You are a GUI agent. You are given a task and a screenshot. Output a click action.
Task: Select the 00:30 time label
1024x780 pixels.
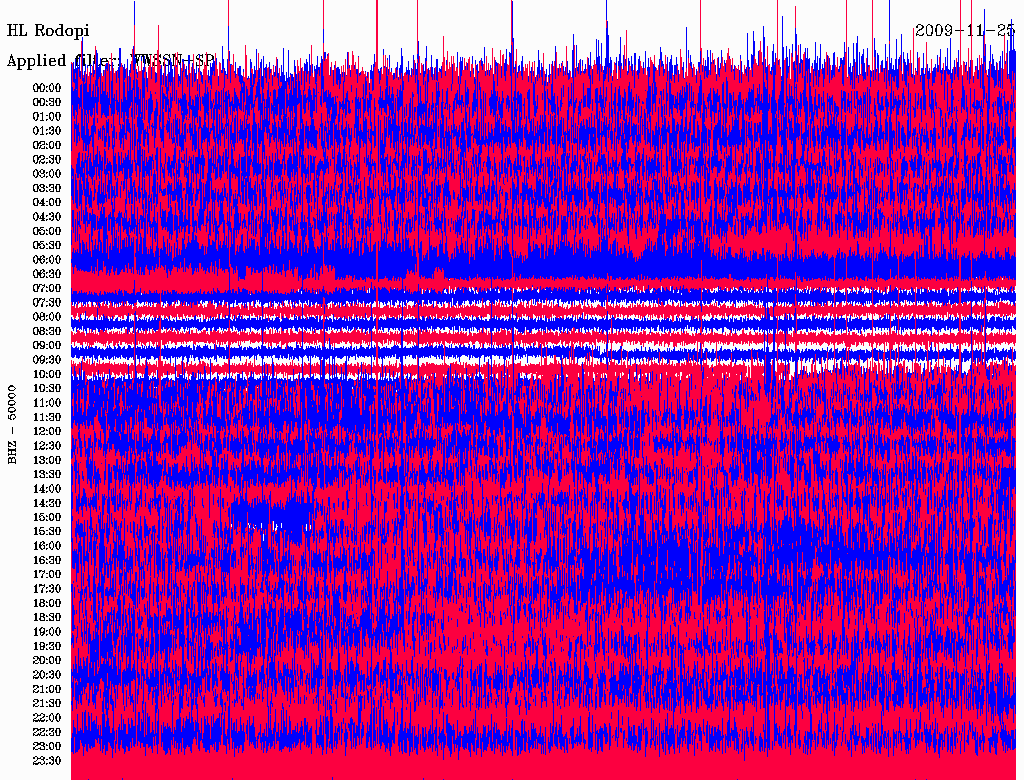click(47, 103)
